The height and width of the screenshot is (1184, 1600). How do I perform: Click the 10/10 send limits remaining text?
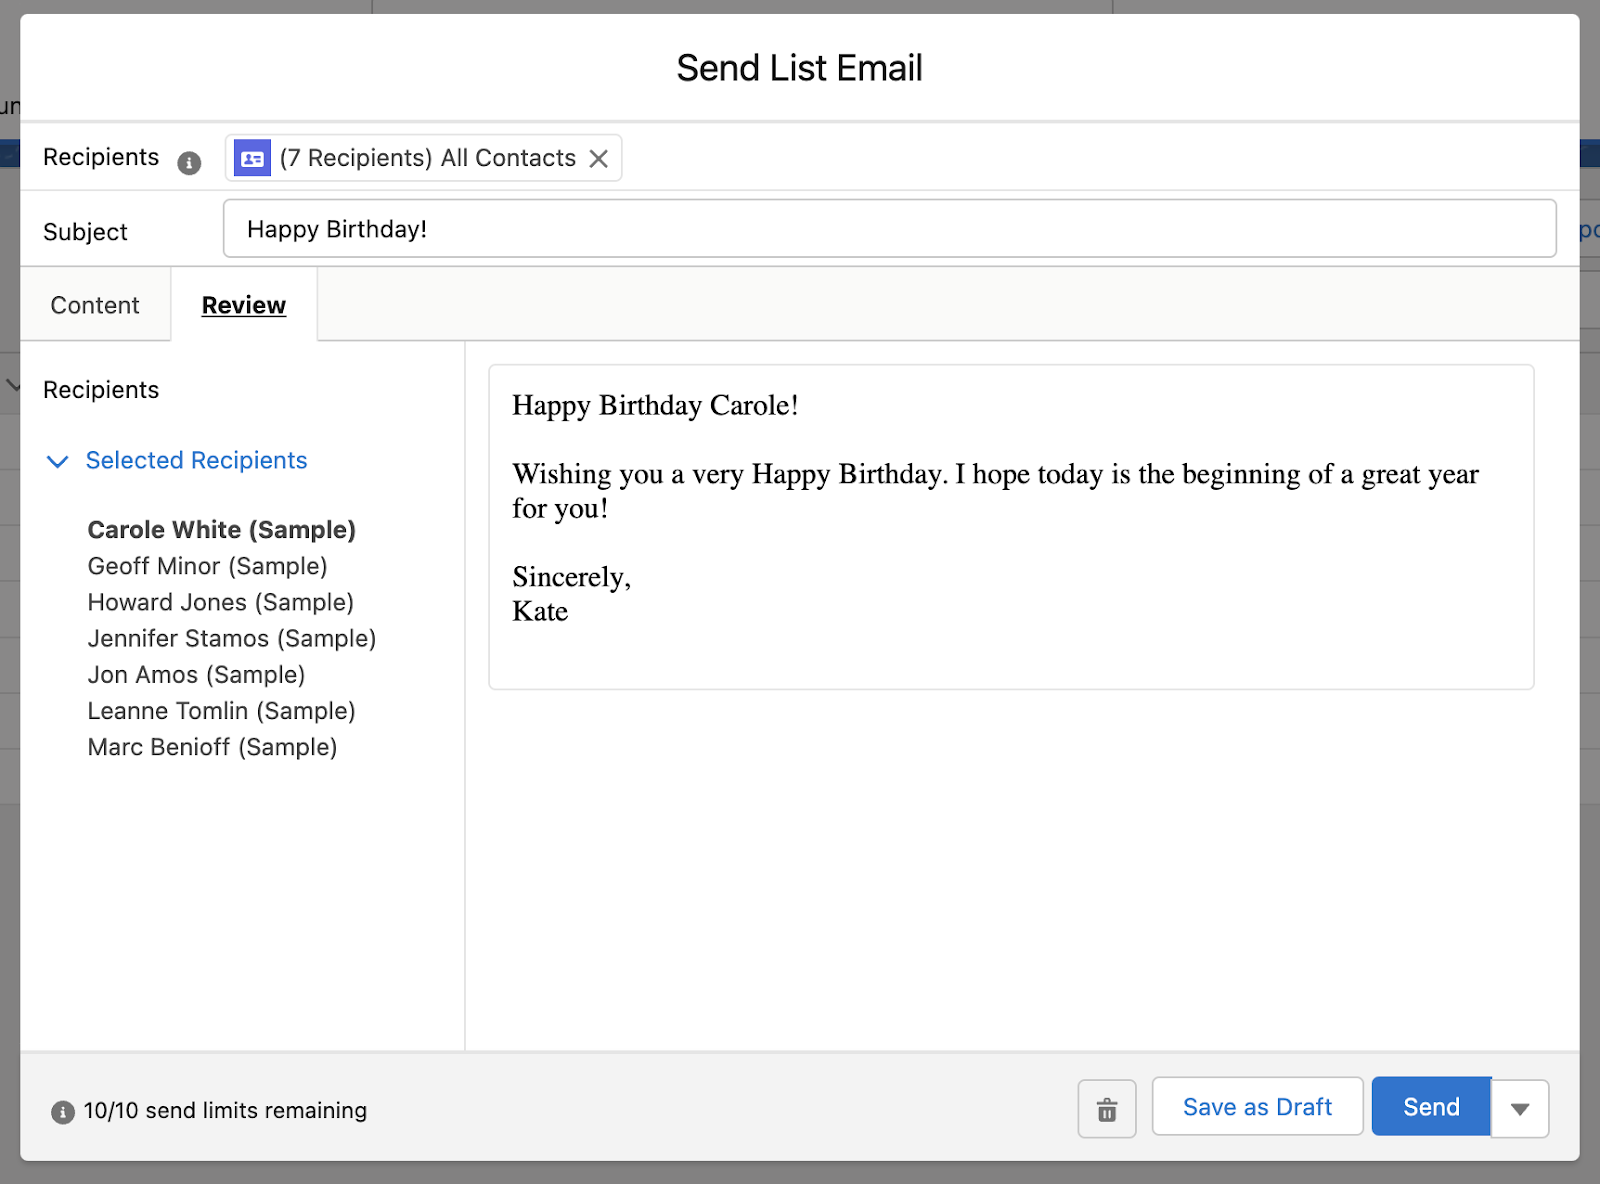click(225, 1111)
